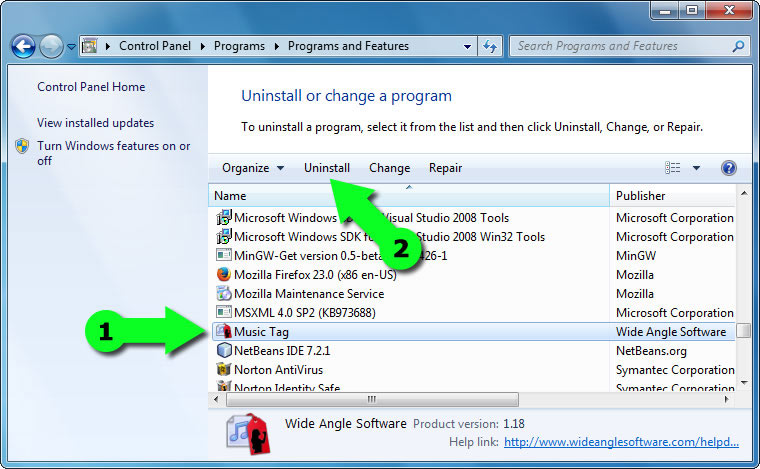Click Wide Angle Software publisher cell
The height and width of the screenshot is (469, 760).
click(x=671, y=332)
